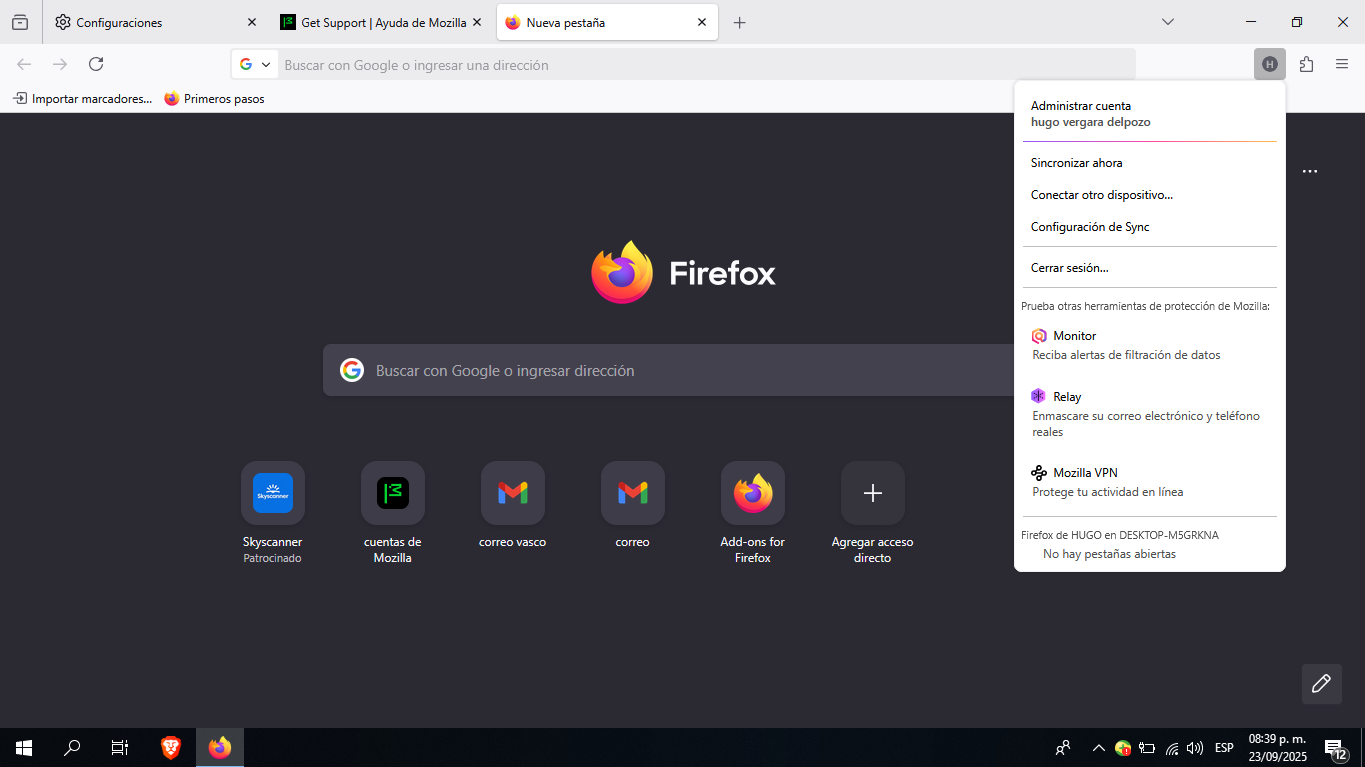
Task: Open the Relay email masking entry
Action: tap(1150, 414)
